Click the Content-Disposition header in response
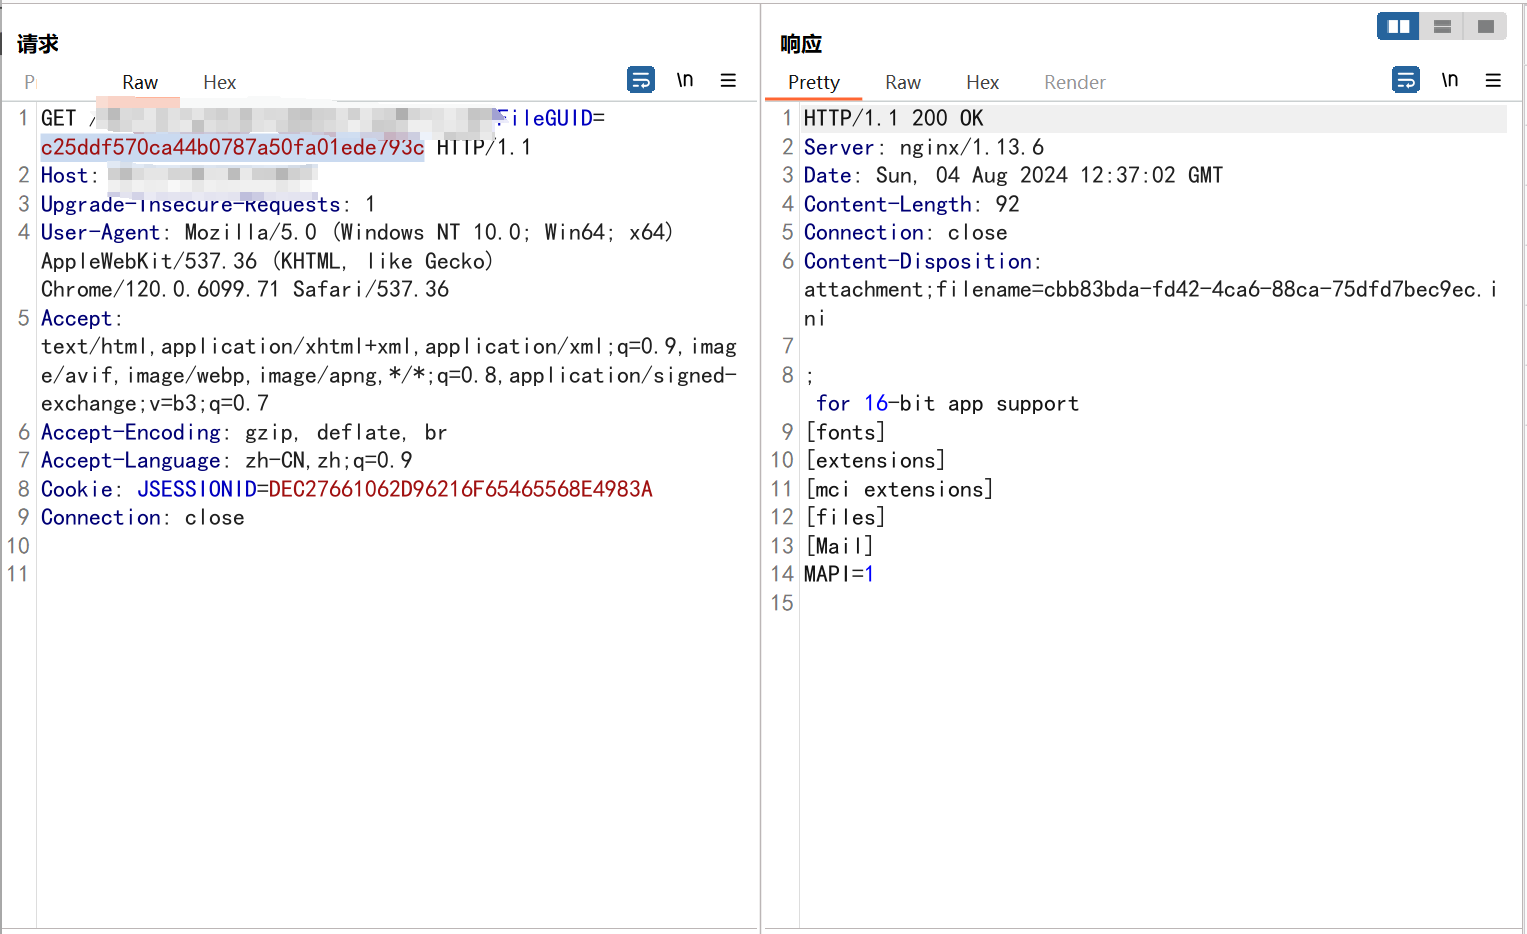 point(917,261)
